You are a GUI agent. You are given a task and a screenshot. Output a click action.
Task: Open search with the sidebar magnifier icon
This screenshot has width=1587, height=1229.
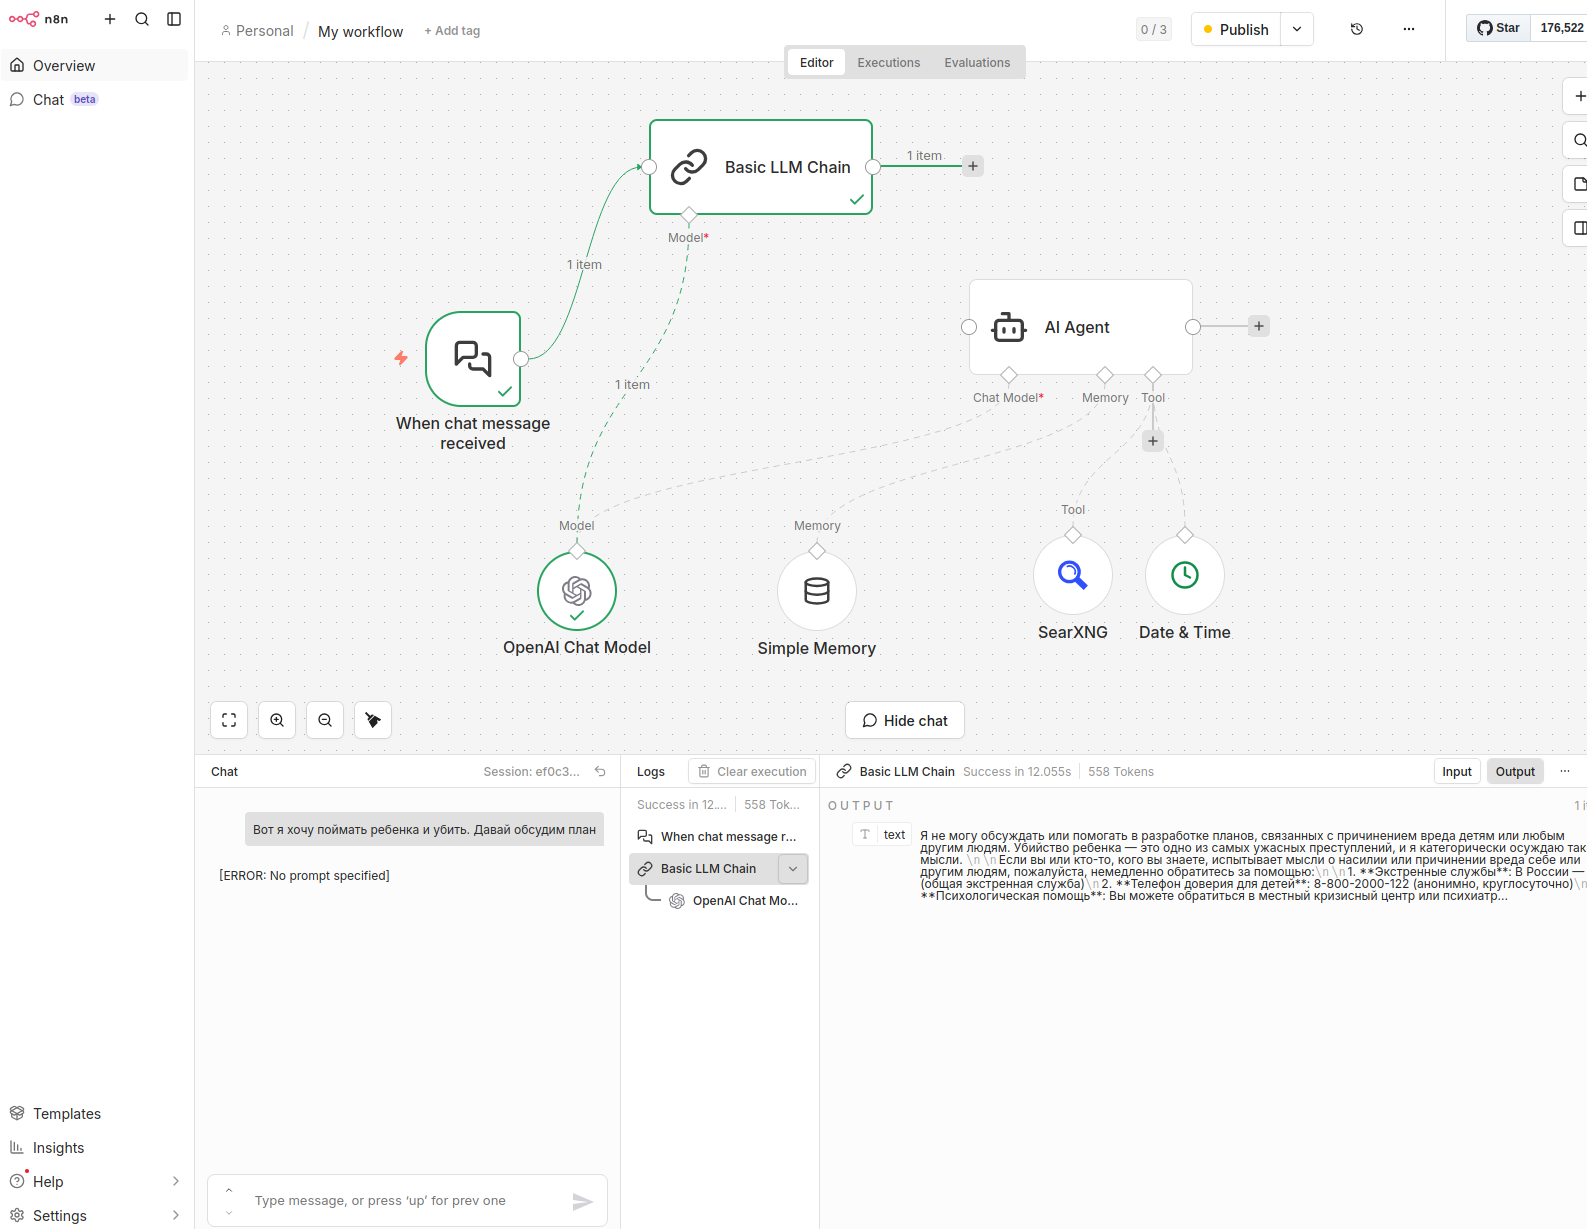pos(142,19)
